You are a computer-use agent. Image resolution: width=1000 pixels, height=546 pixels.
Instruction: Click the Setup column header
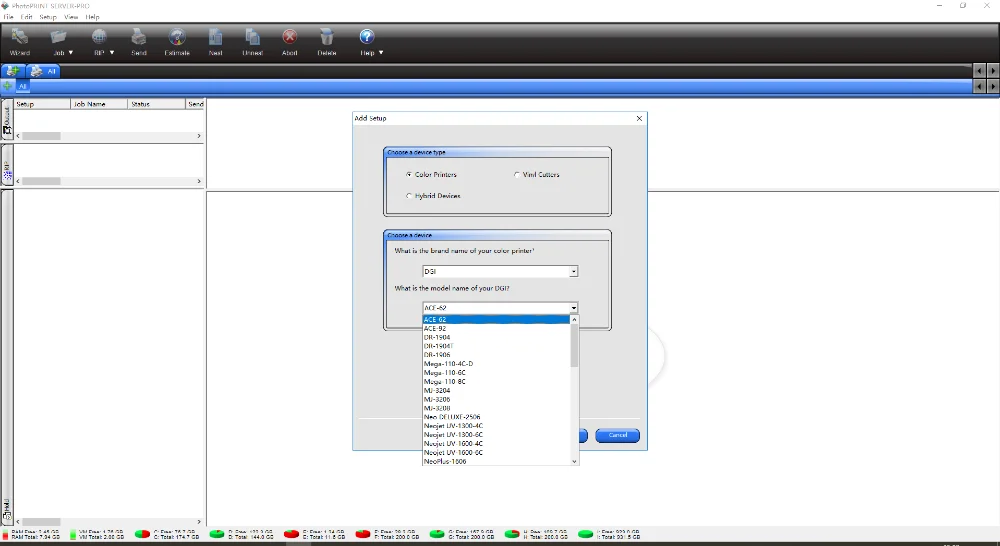click(42, 104)
